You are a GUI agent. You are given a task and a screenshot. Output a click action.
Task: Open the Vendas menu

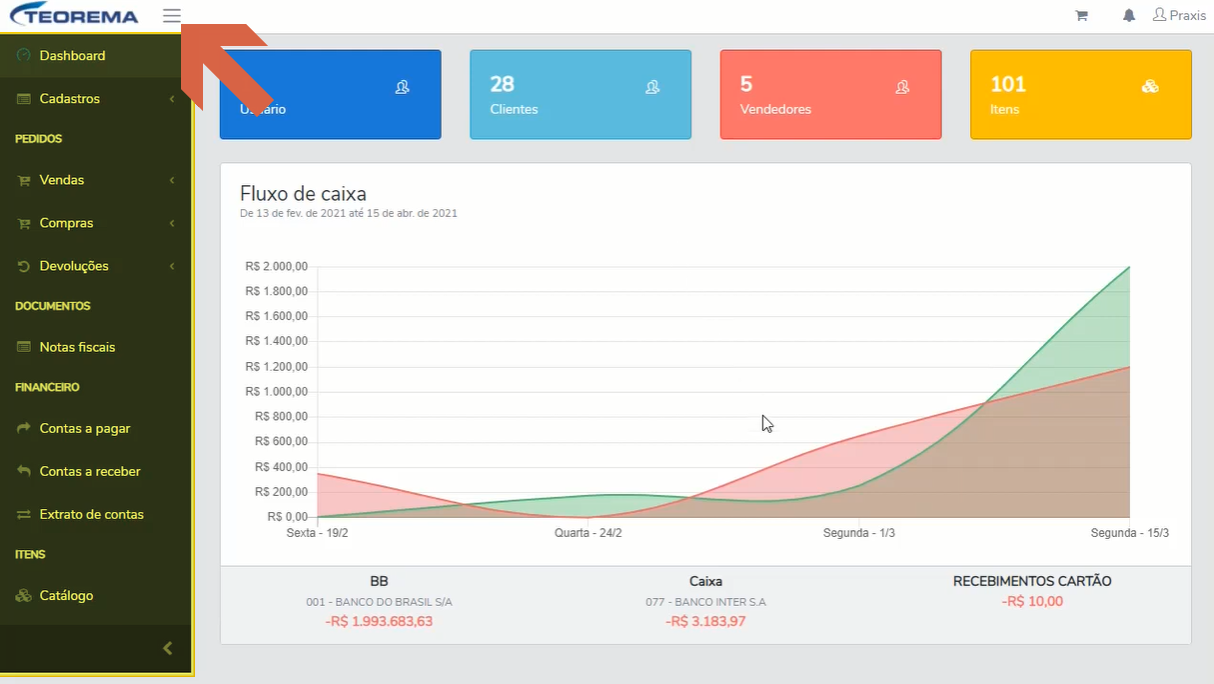pos(96,180)
